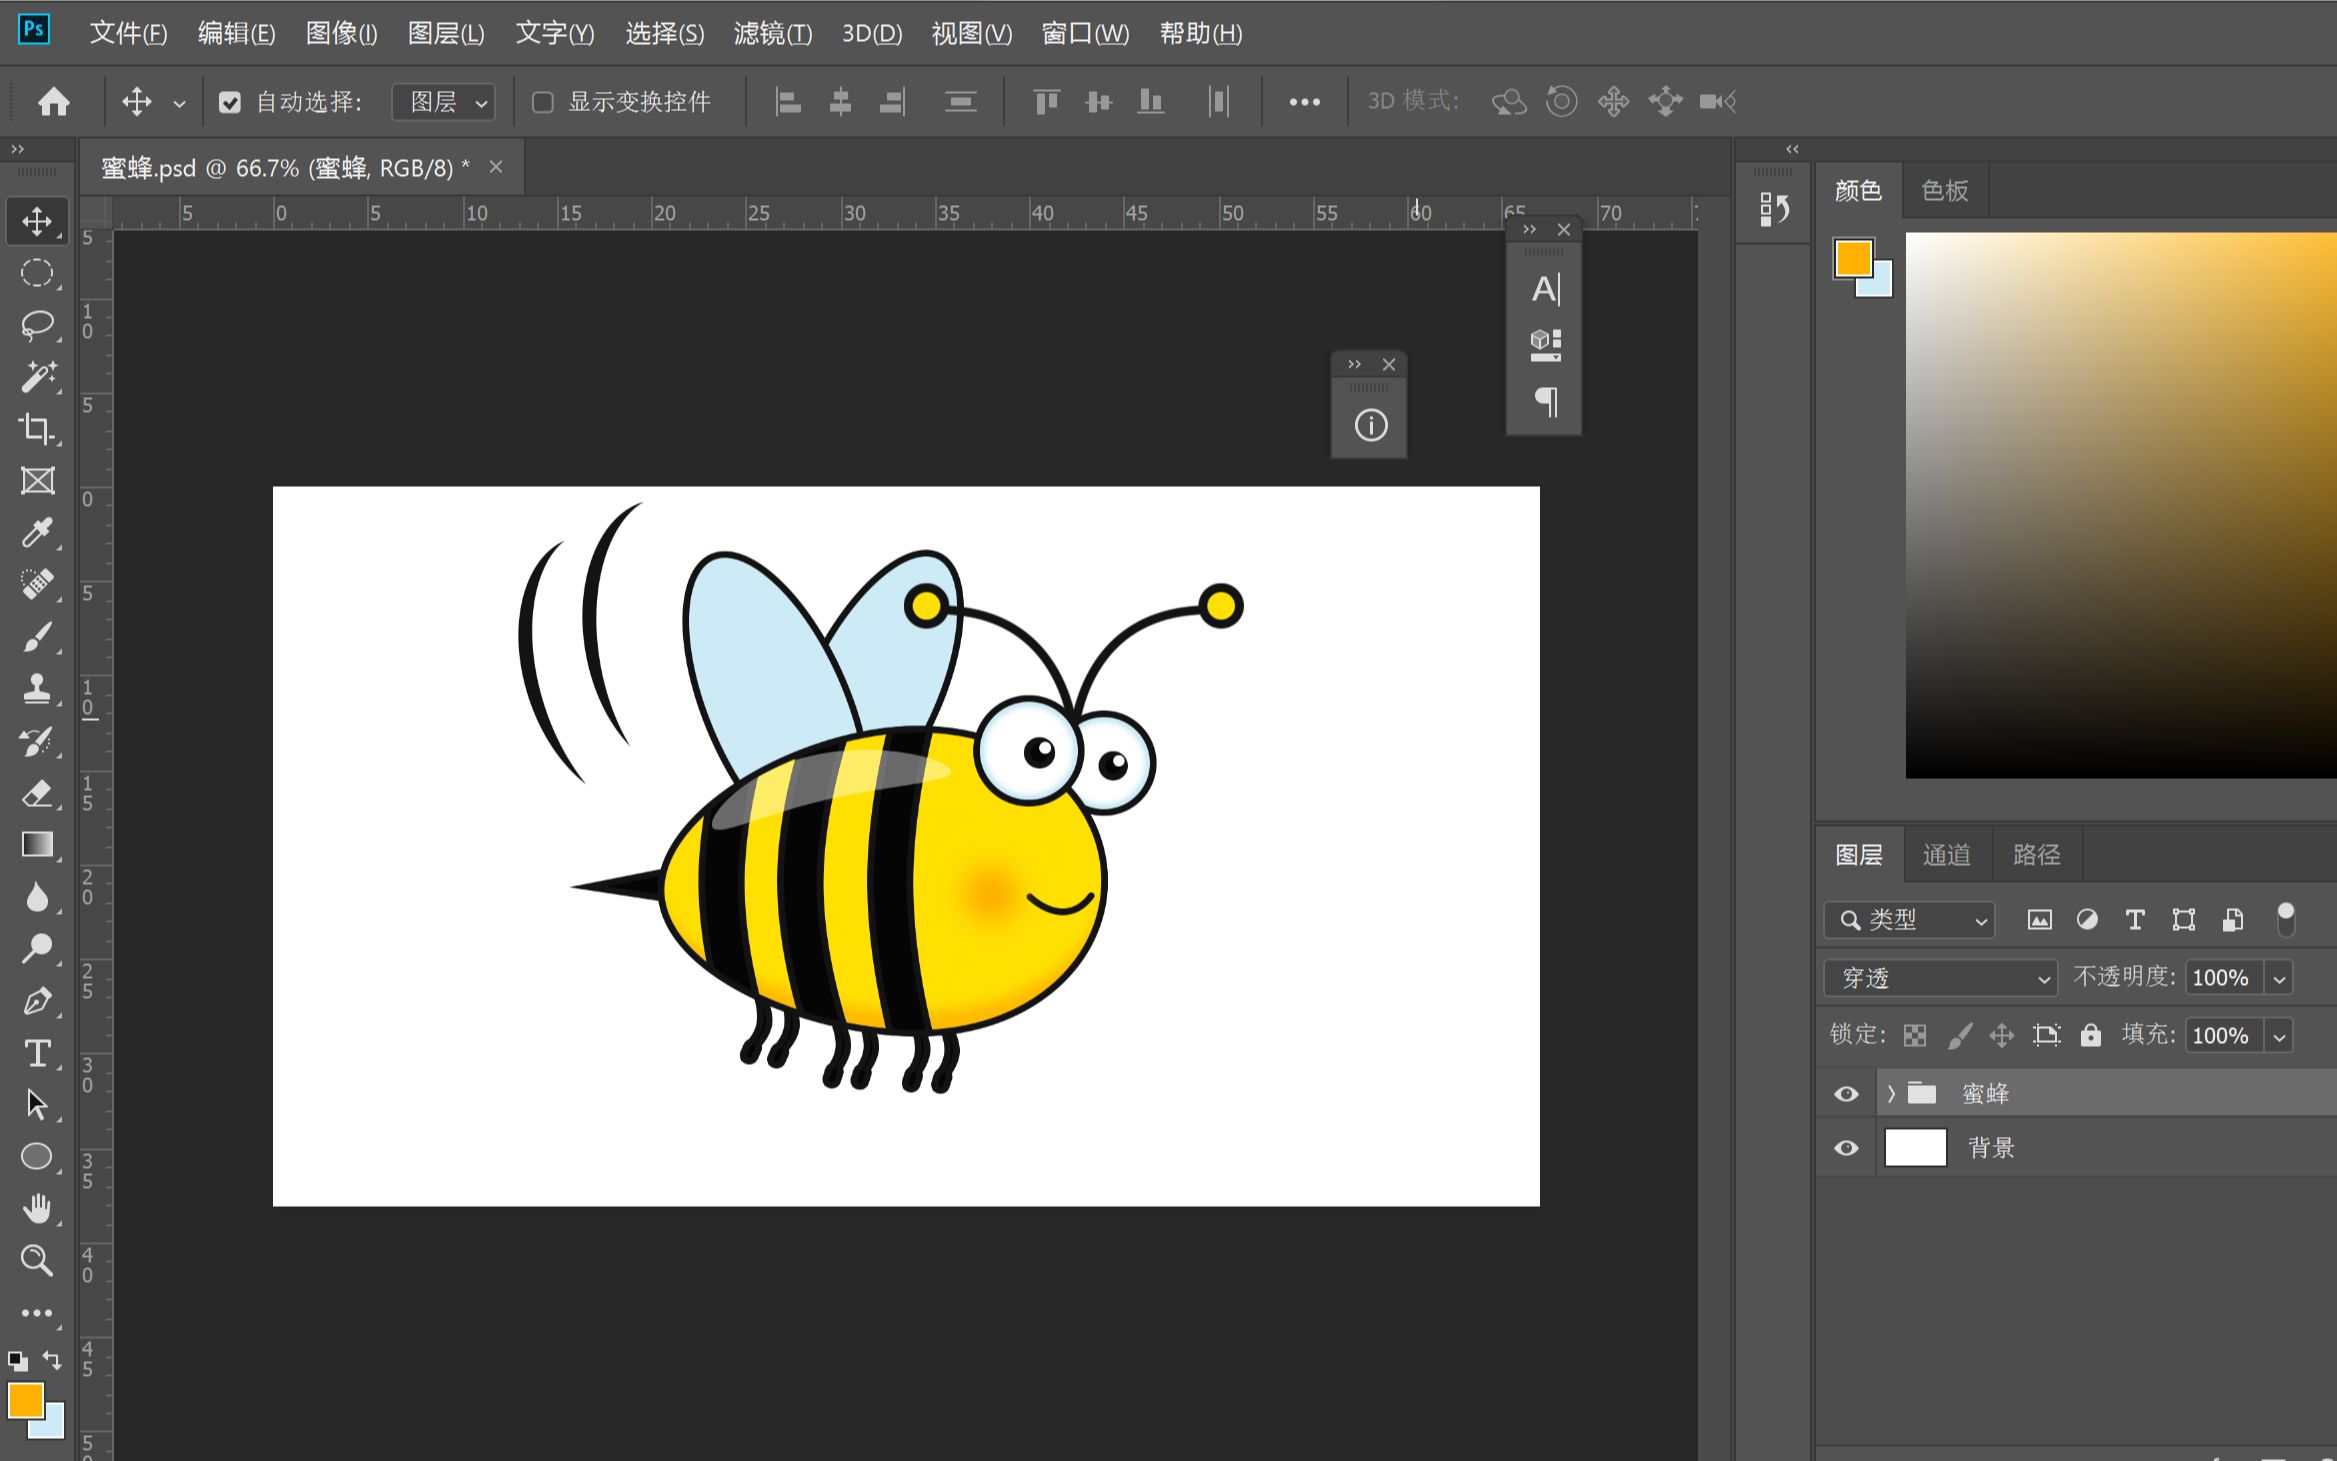Image resolution: width=2337 pixels, height=1461 pixels.
Task: Select the Ellipse shape tool
Action: (x=37, y=1157)
